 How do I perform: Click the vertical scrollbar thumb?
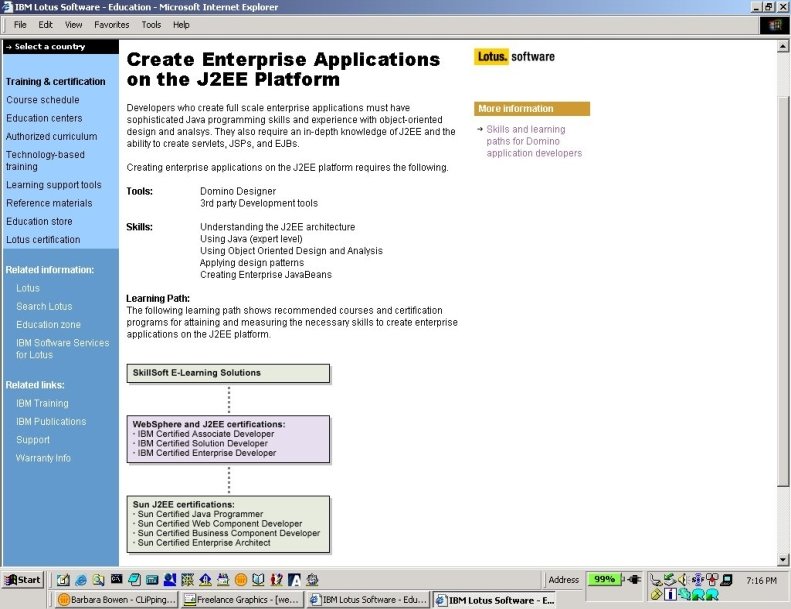pyautogui.click(x=783, y=291)
